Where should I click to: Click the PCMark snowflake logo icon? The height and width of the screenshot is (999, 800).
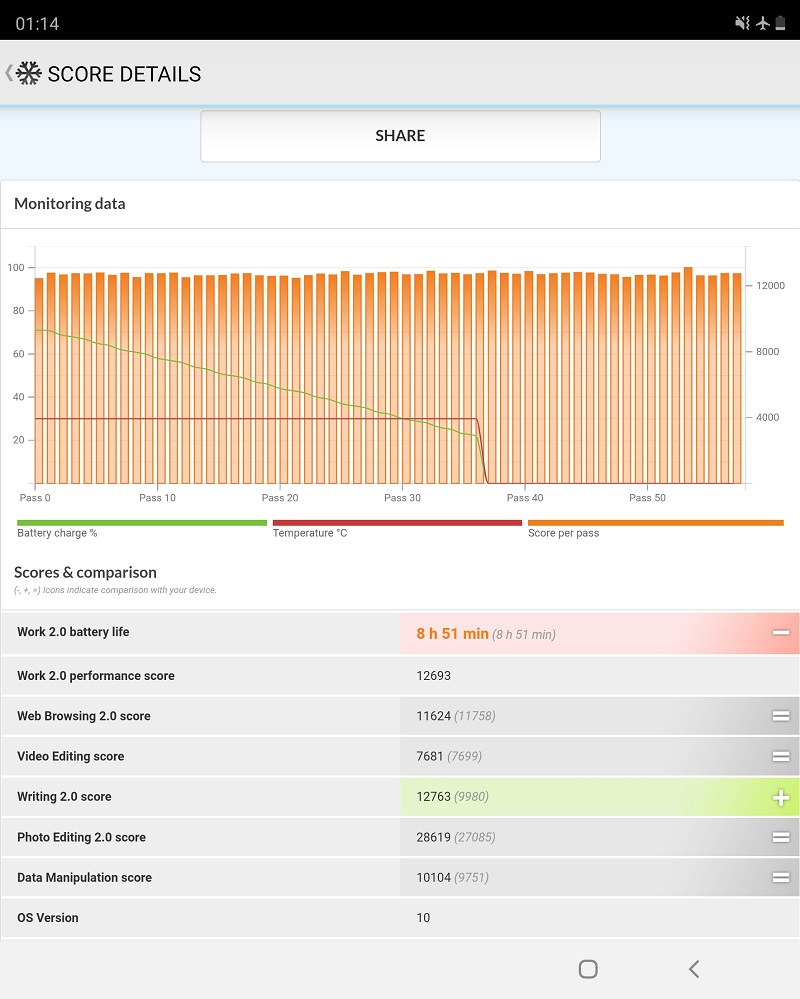[x=29, y=73]
